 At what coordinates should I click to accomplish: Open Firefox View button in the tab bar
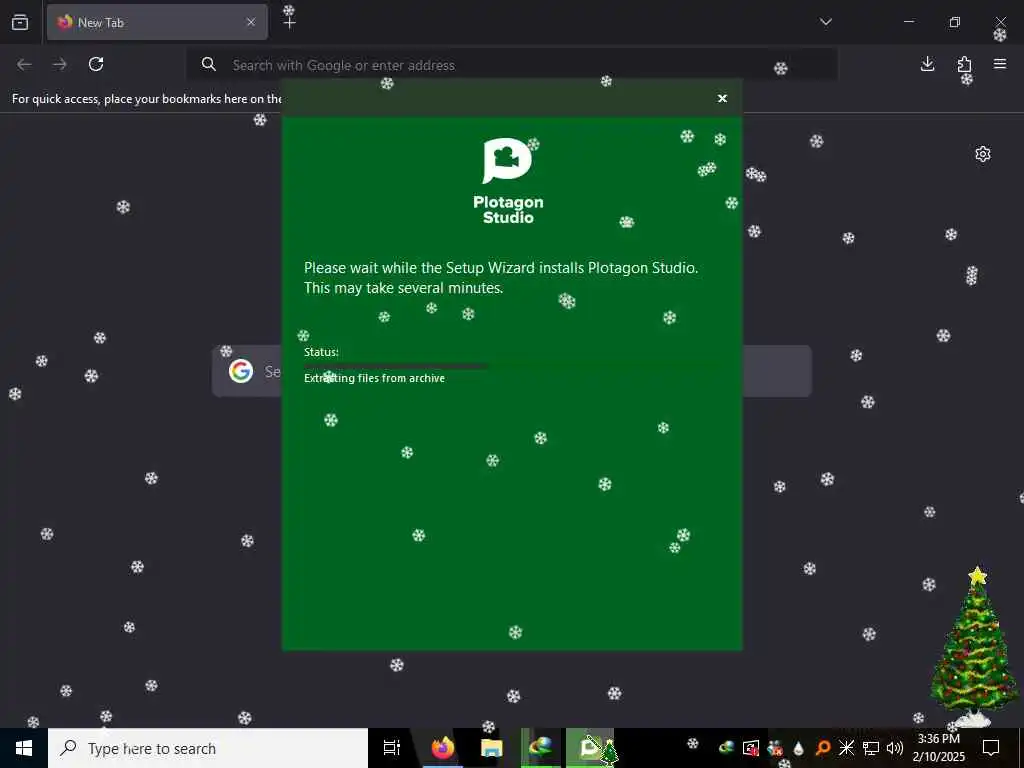tap(20, 22)
